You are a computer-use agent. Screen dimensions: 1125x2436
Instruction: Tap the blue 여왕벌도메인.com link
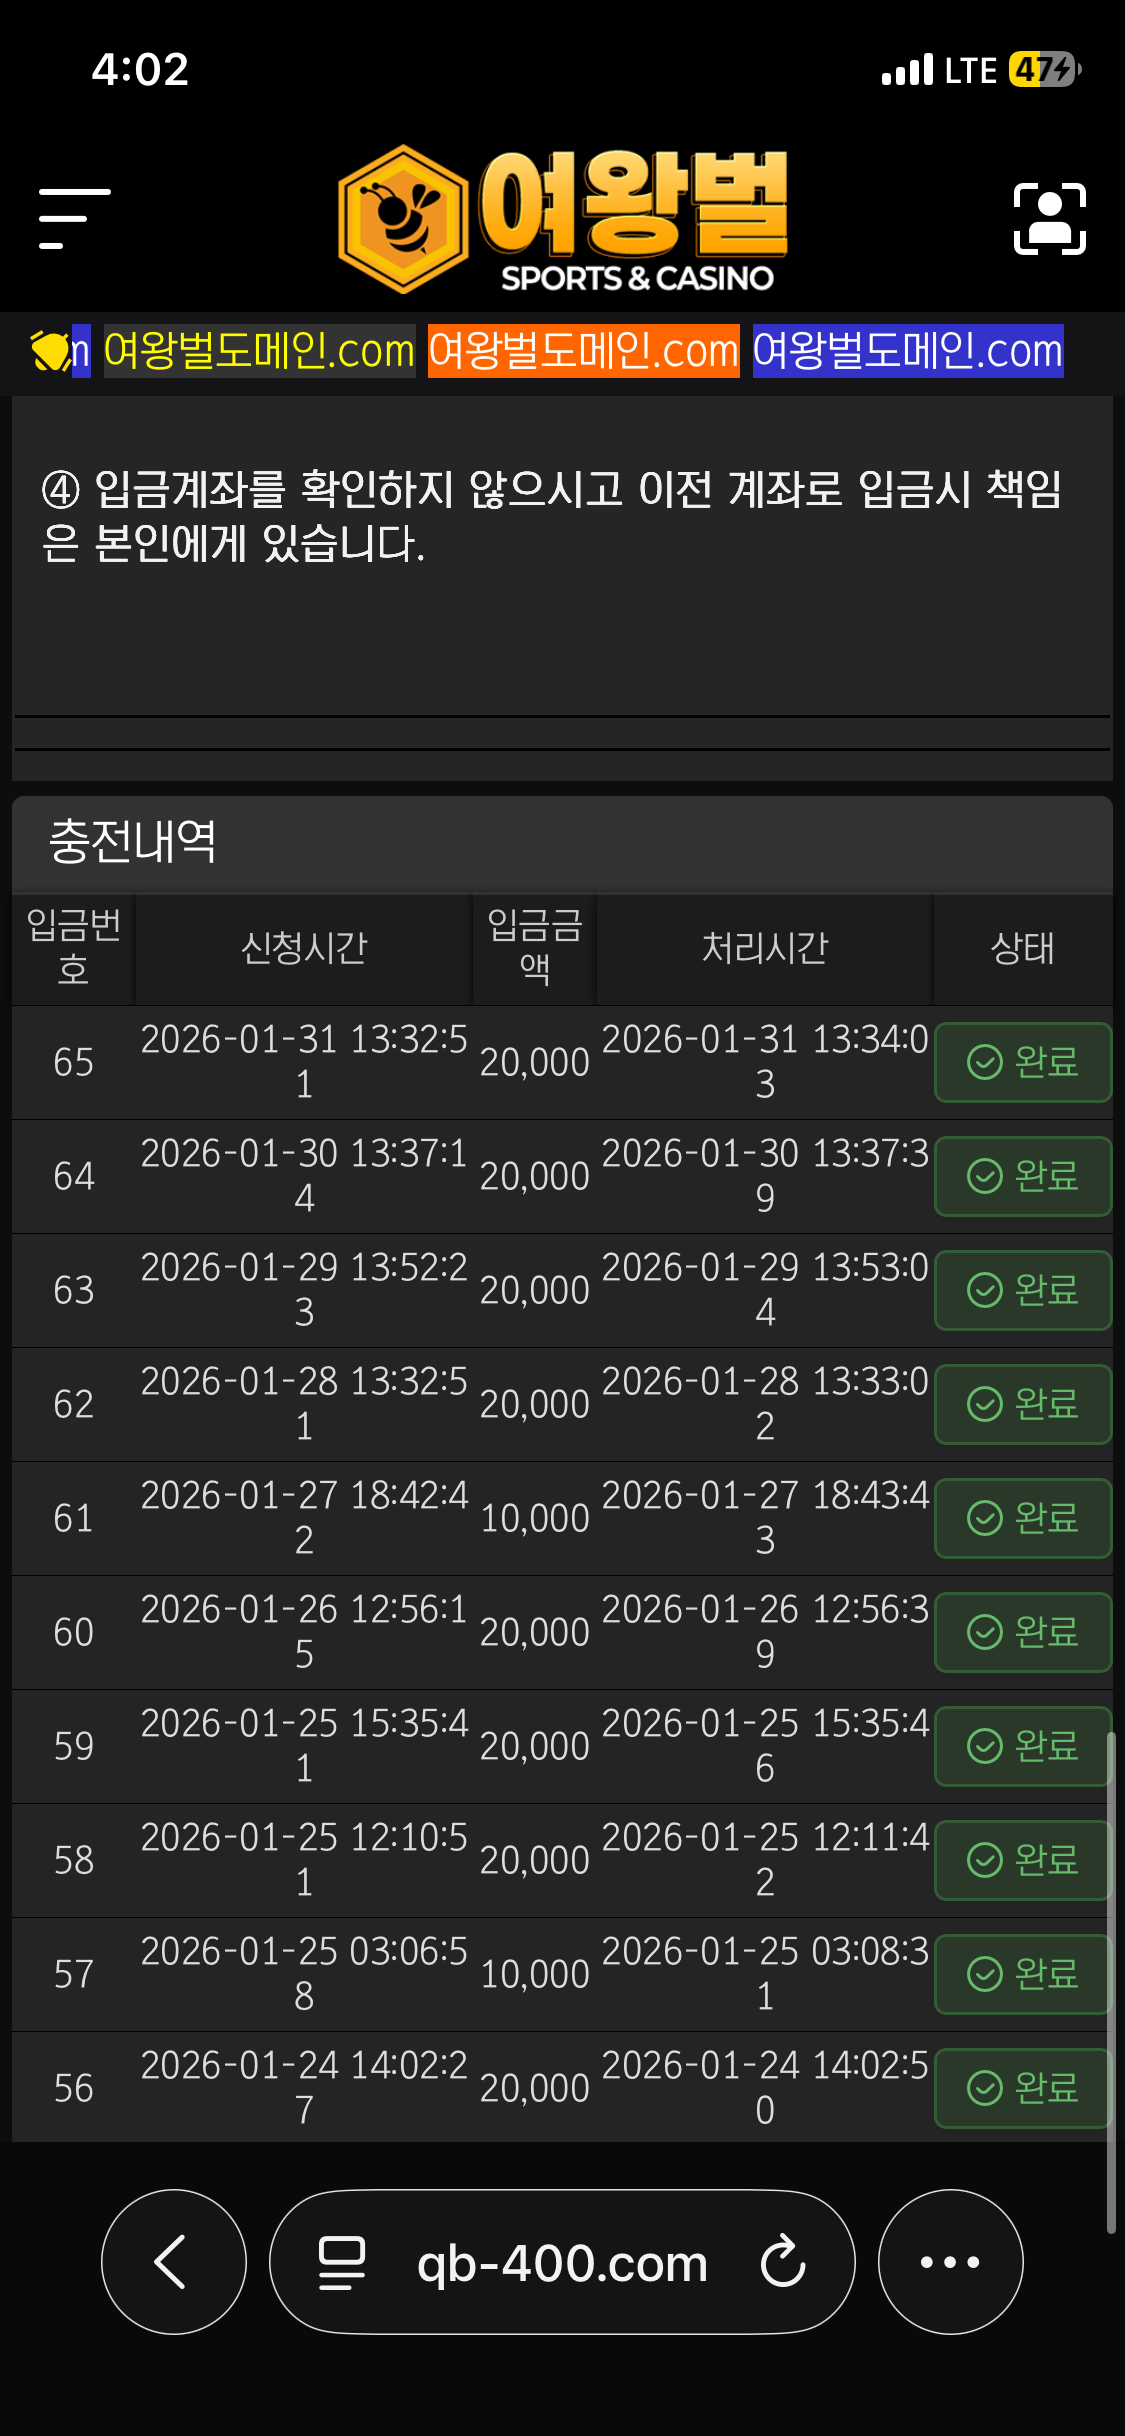[x=907, y=351]
